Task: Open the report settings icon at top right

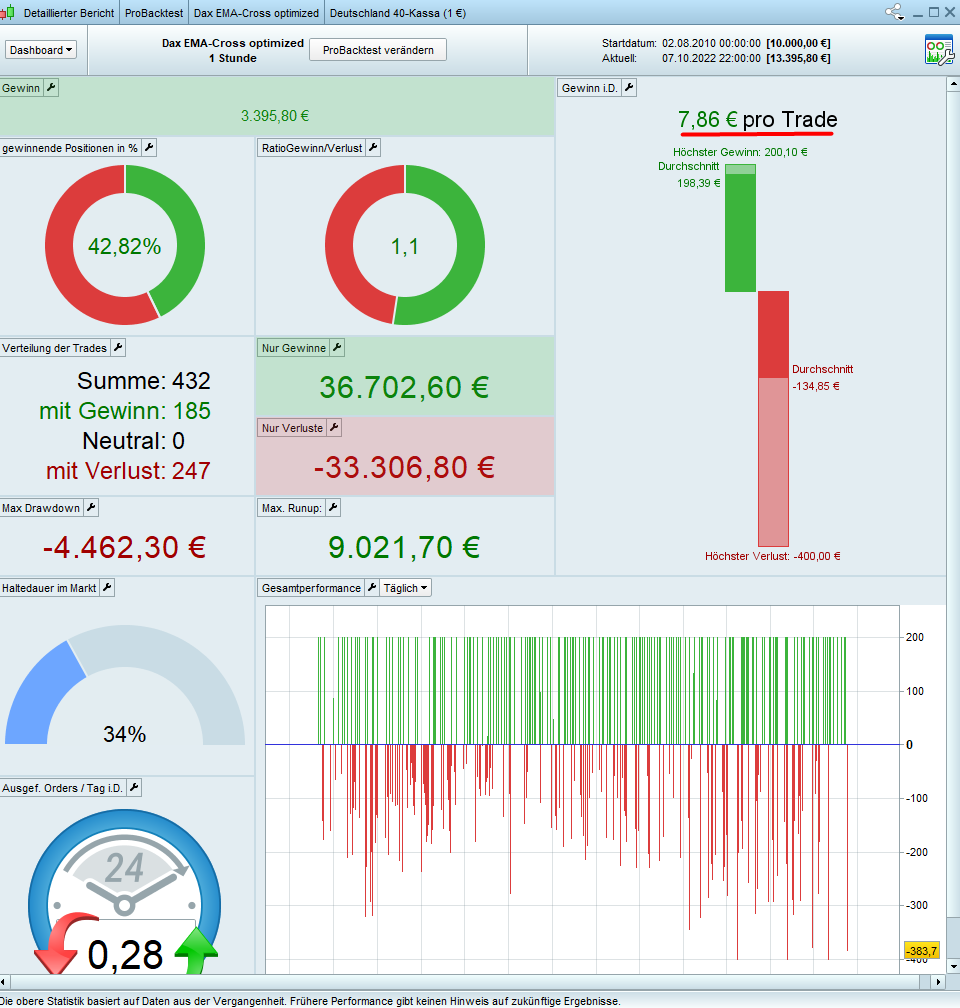Action: click(x=939, y=50)
